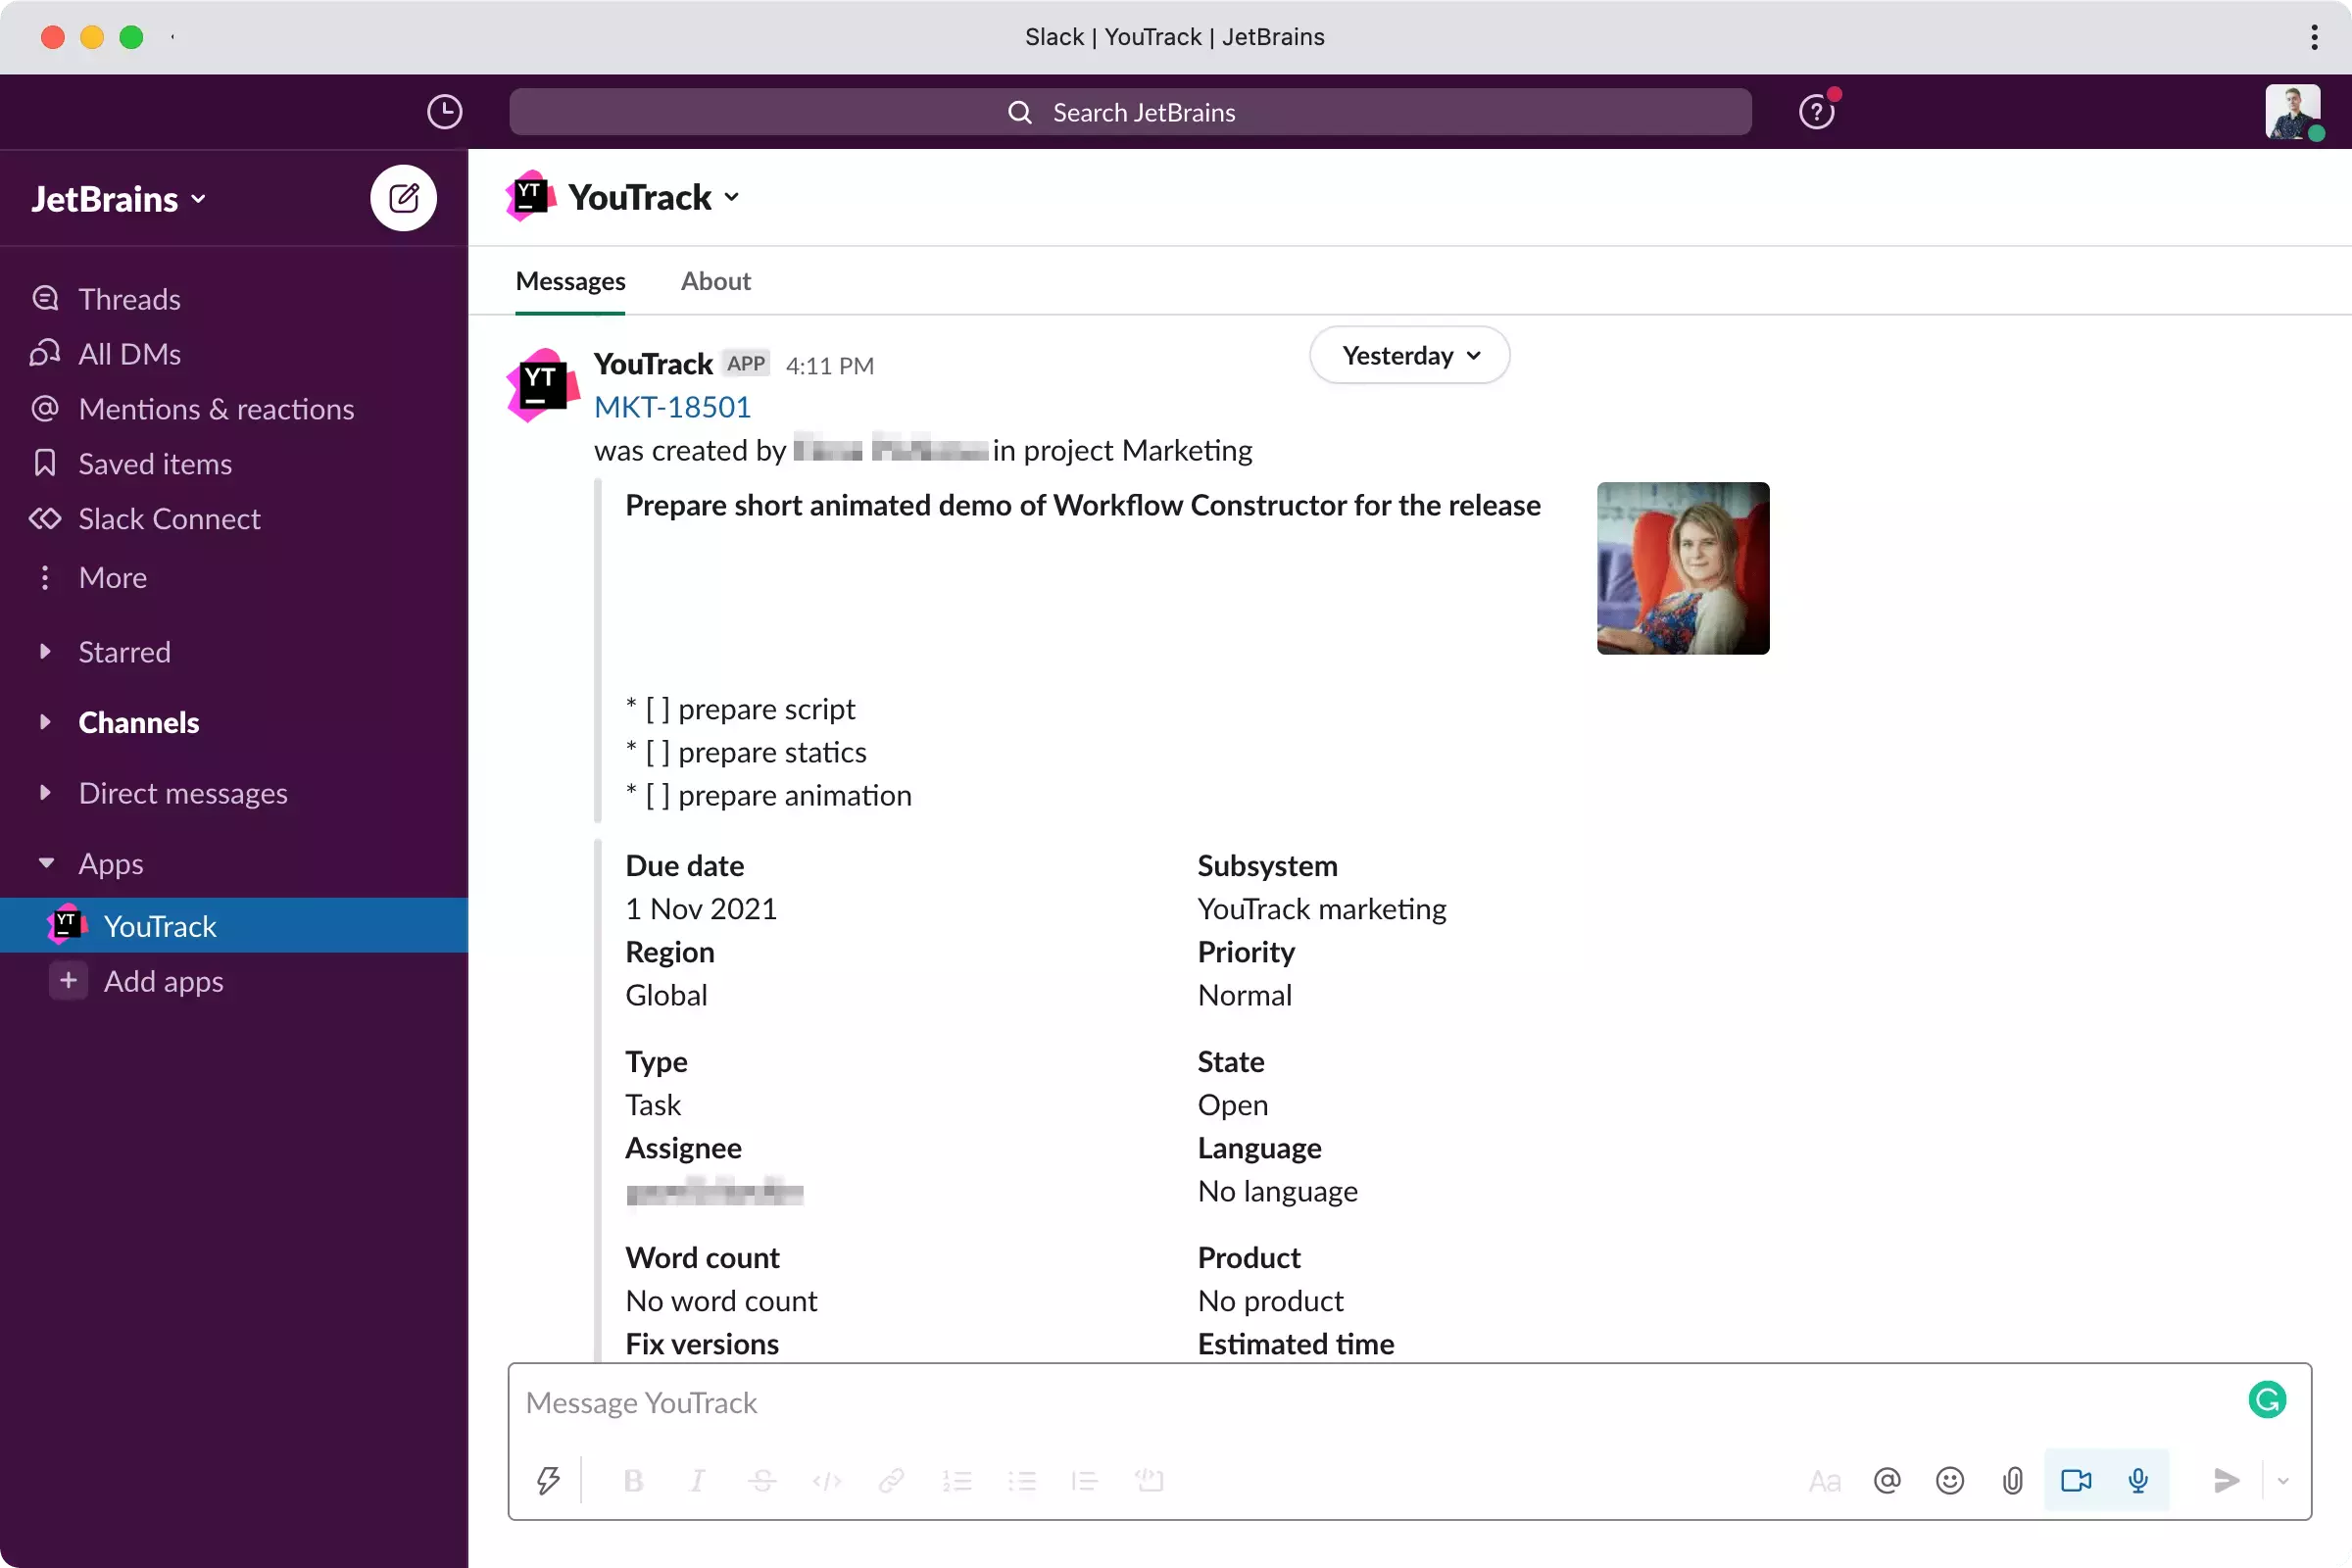Click the strikethrough formatting icon
2352x1568 pixels.
pos(761,1481)
